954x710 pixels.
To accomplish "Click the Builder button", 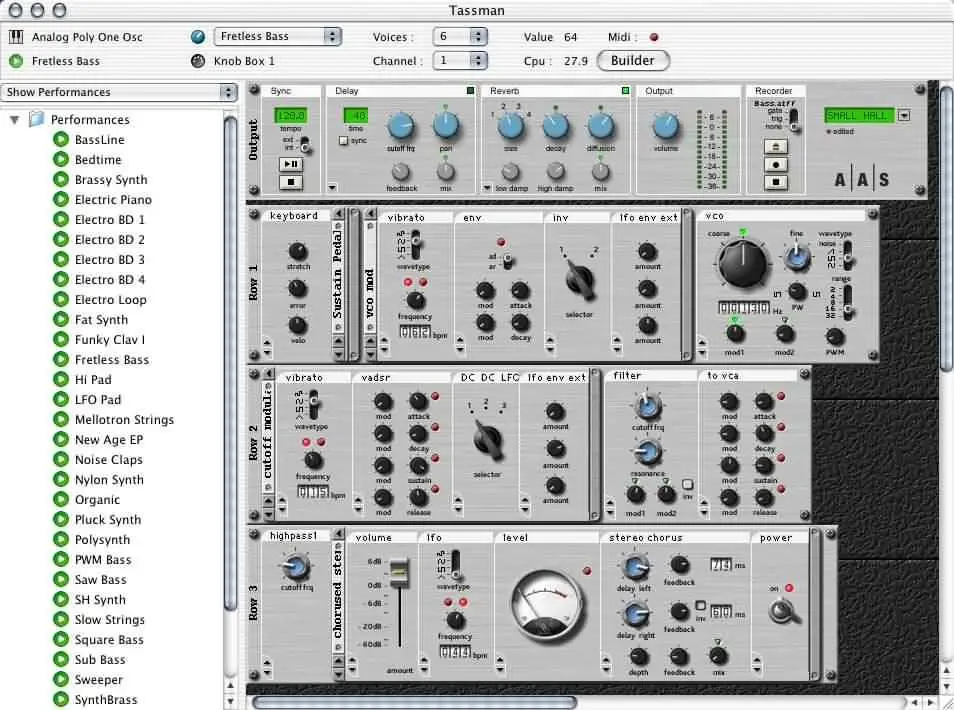I will (633, 60).
